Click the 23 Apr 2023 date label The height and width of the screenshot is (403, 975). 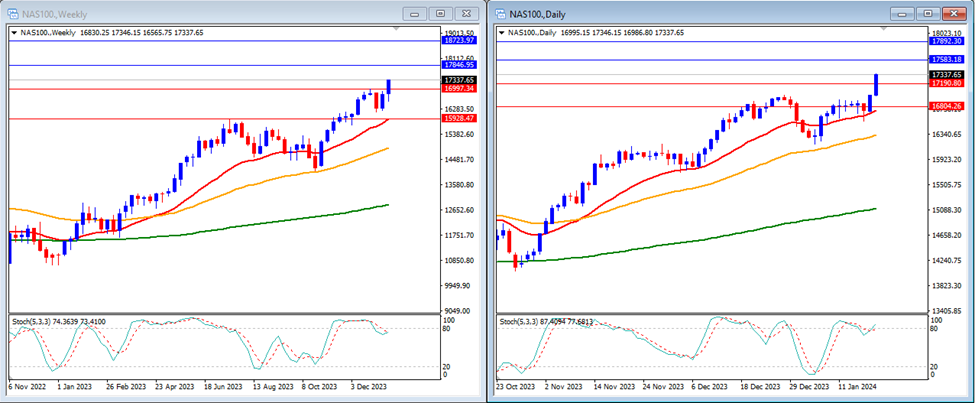[175, 387]
